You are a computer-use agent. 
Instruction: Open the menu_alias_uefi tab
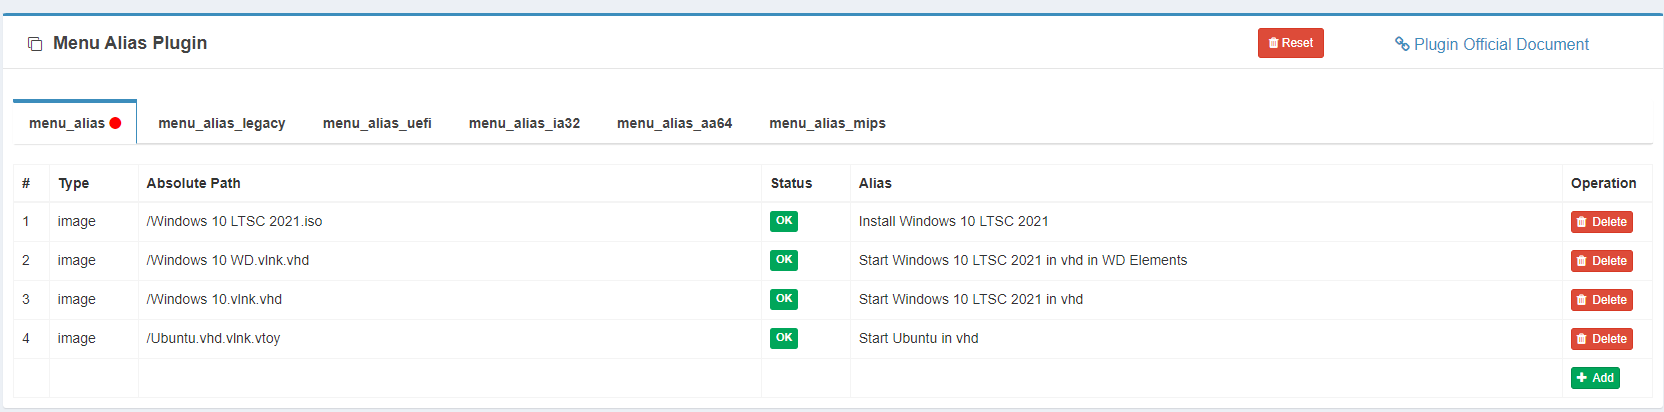click(x=377, y=123)
